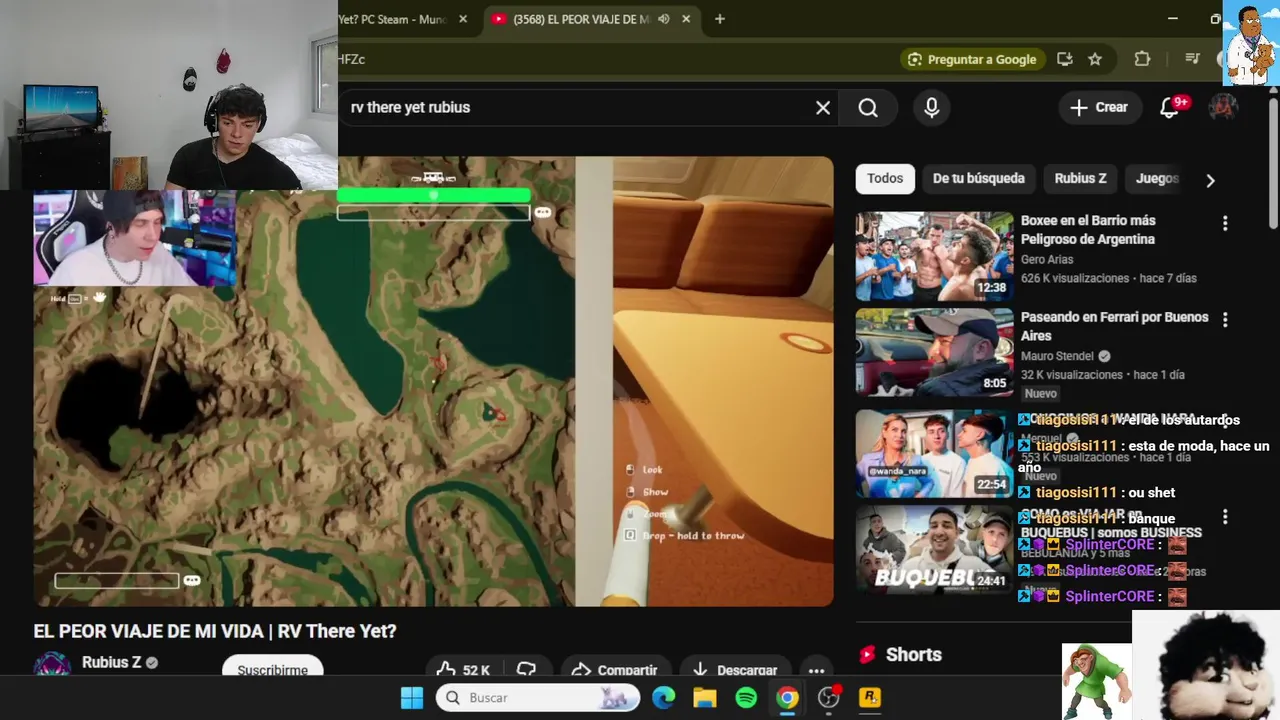The width and height of the screenshot is (1280, 720).
Task: Open the Windows Start menu
Action: (412, 698)
